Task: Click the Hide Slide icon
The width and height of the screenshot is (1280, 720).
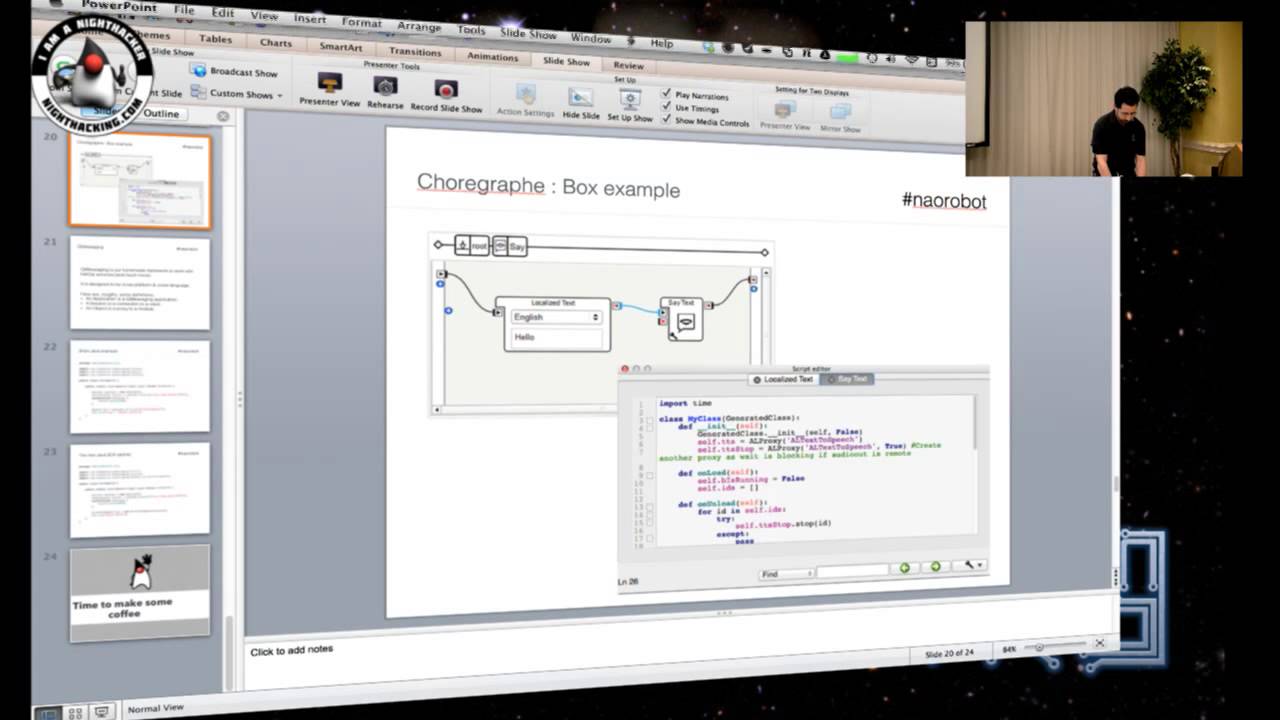Action: [580, 97]
